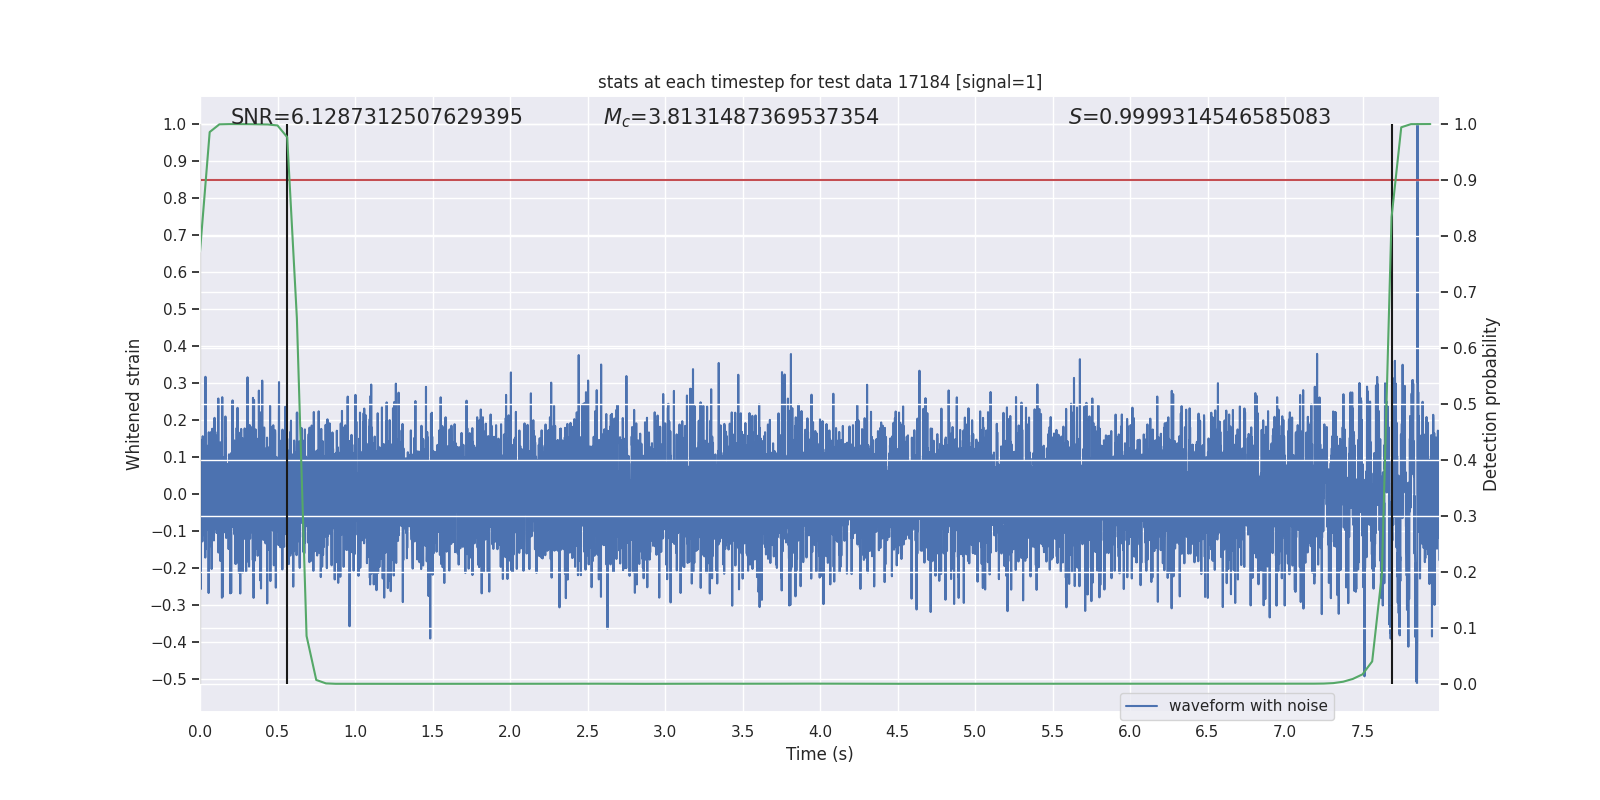Select the −0.3 tick on Whitened strain axis
Screen dimensions: 1600x800
169,605
